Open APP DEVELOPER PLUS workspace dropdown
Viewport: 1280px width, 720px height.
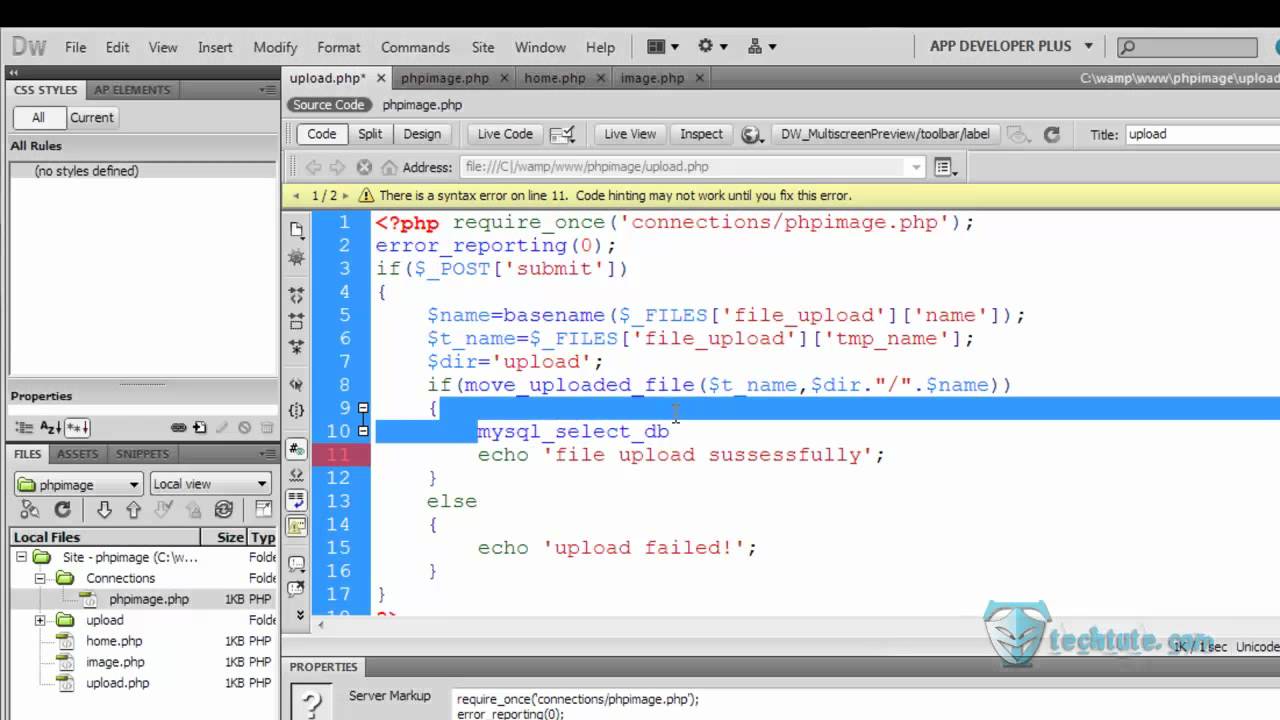point(1009,46)
